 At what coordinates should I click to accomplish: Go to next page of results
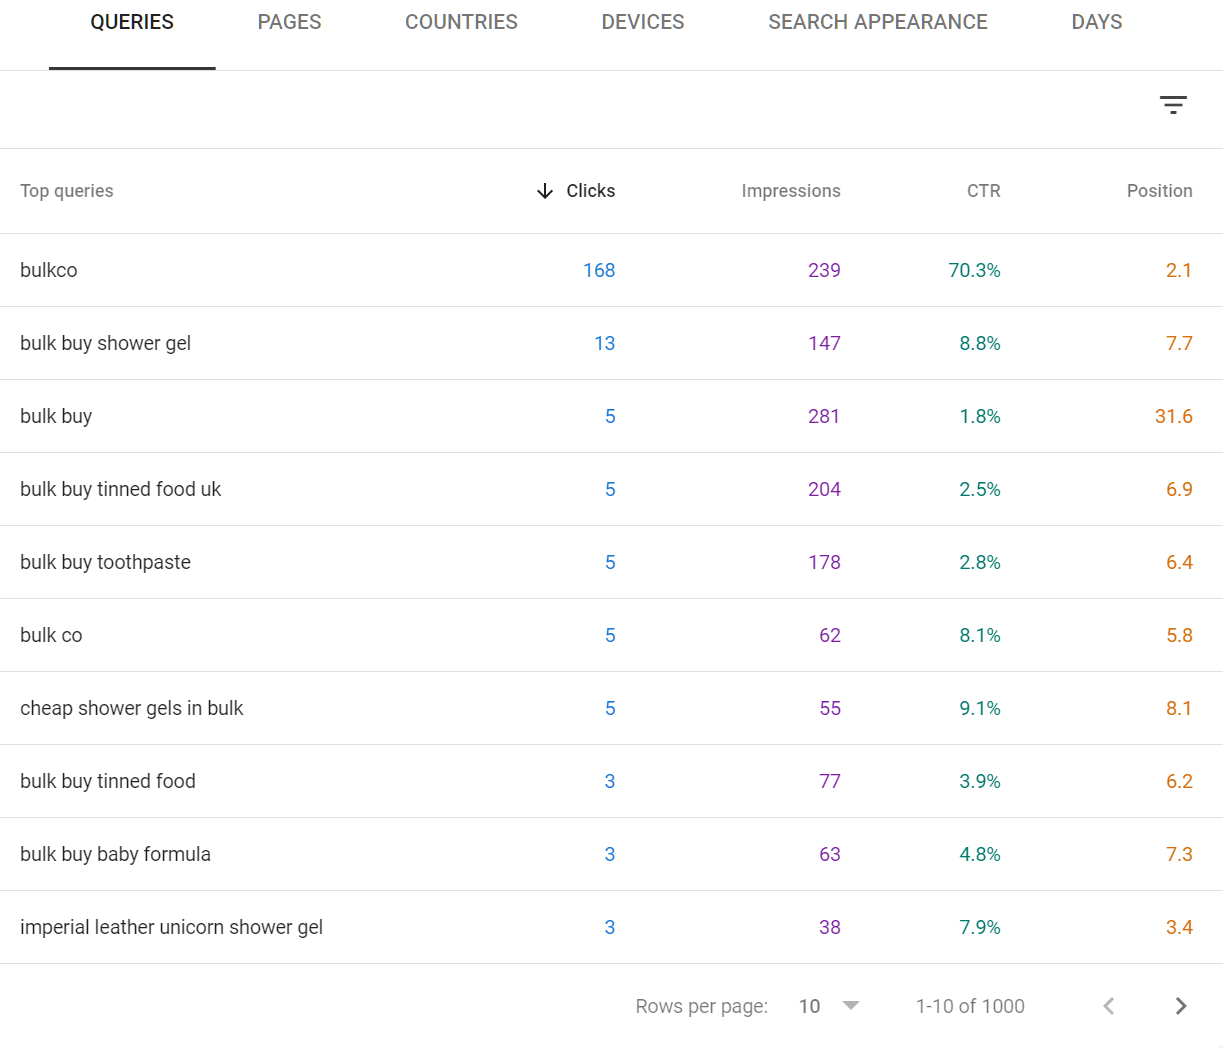[1181, 1006]
